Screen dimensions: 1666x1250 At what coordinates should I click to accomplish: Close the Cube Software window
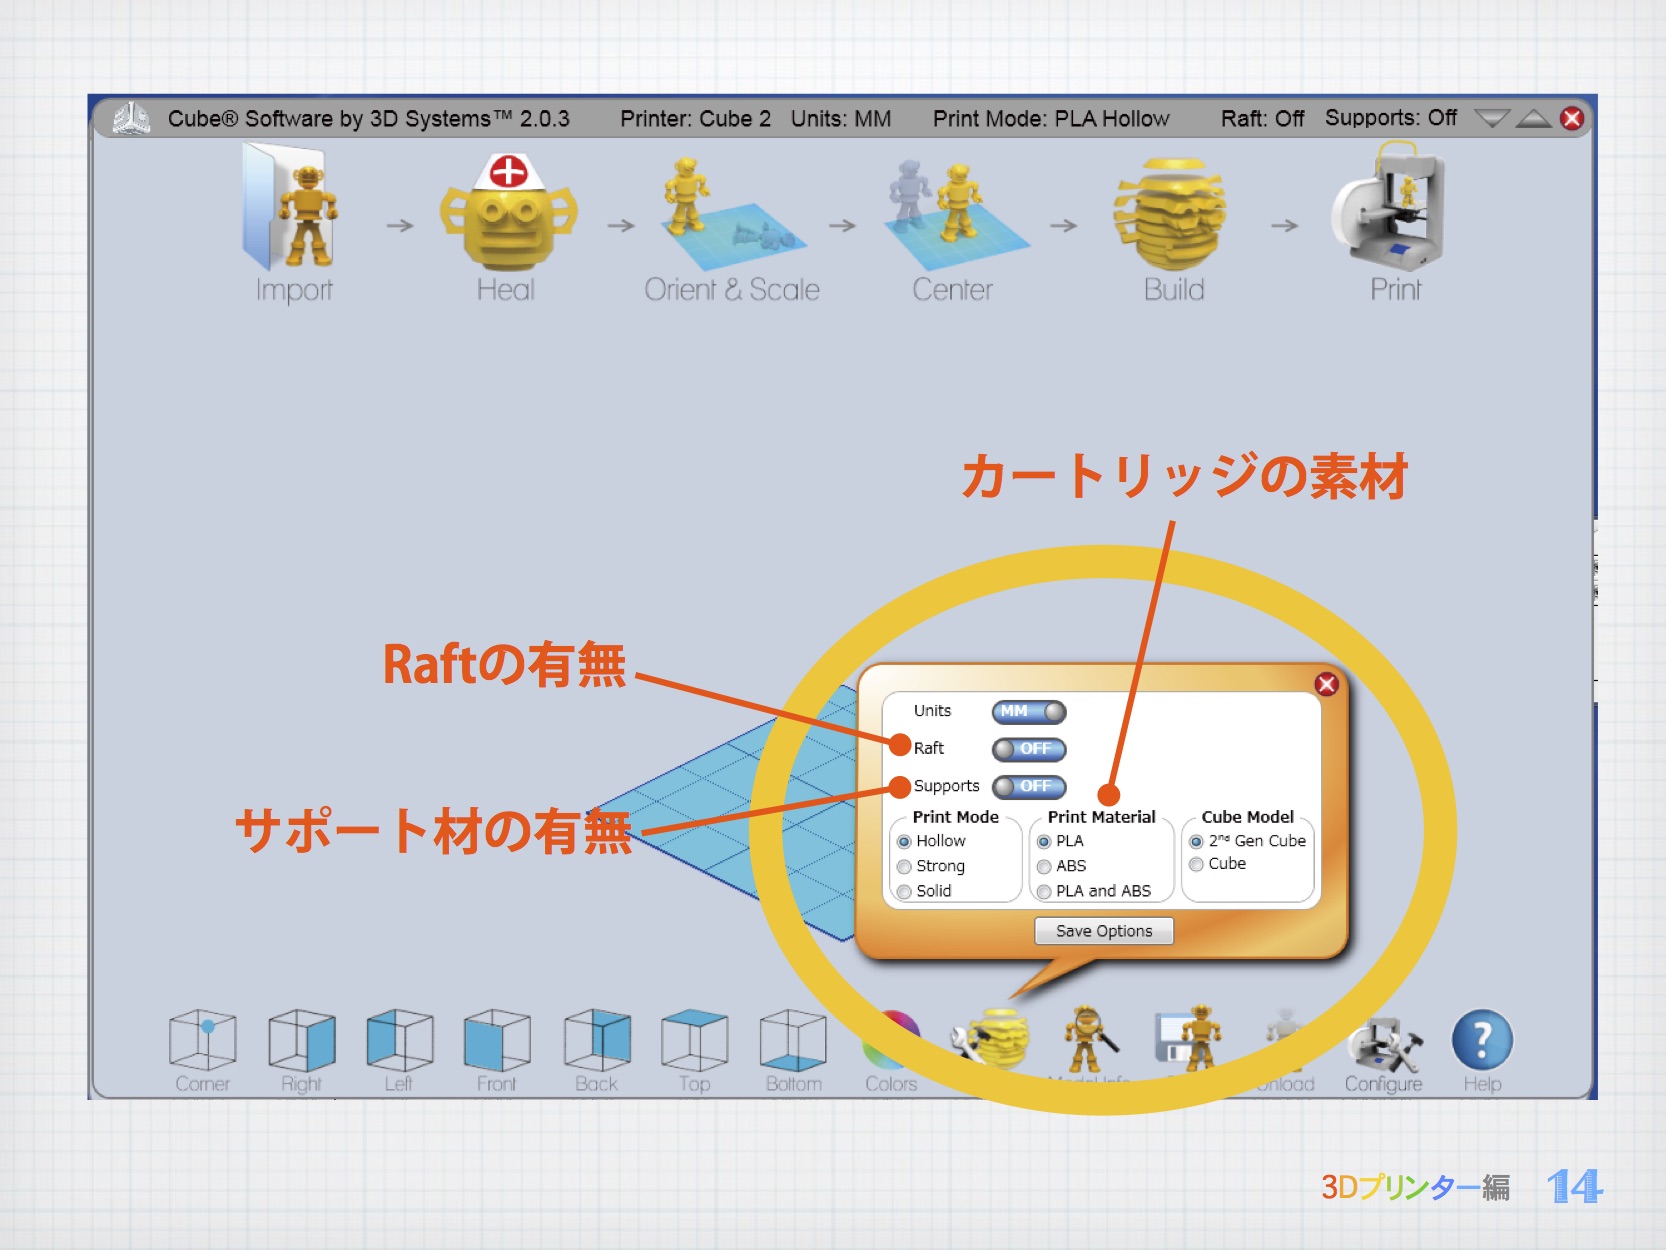pyautogui.click(x=1572, y=119)
